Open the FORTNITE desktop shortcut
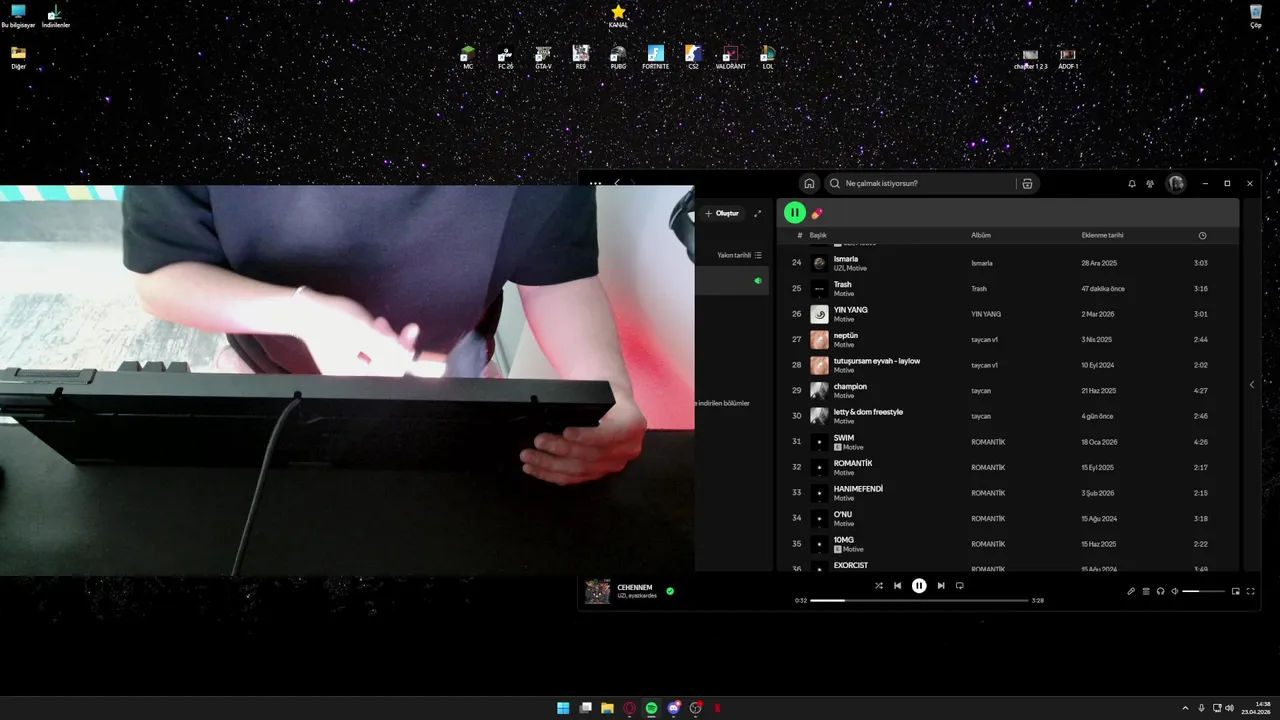Screen dimensions: 1280x720 pyautogui.click(x=656, y=57)
